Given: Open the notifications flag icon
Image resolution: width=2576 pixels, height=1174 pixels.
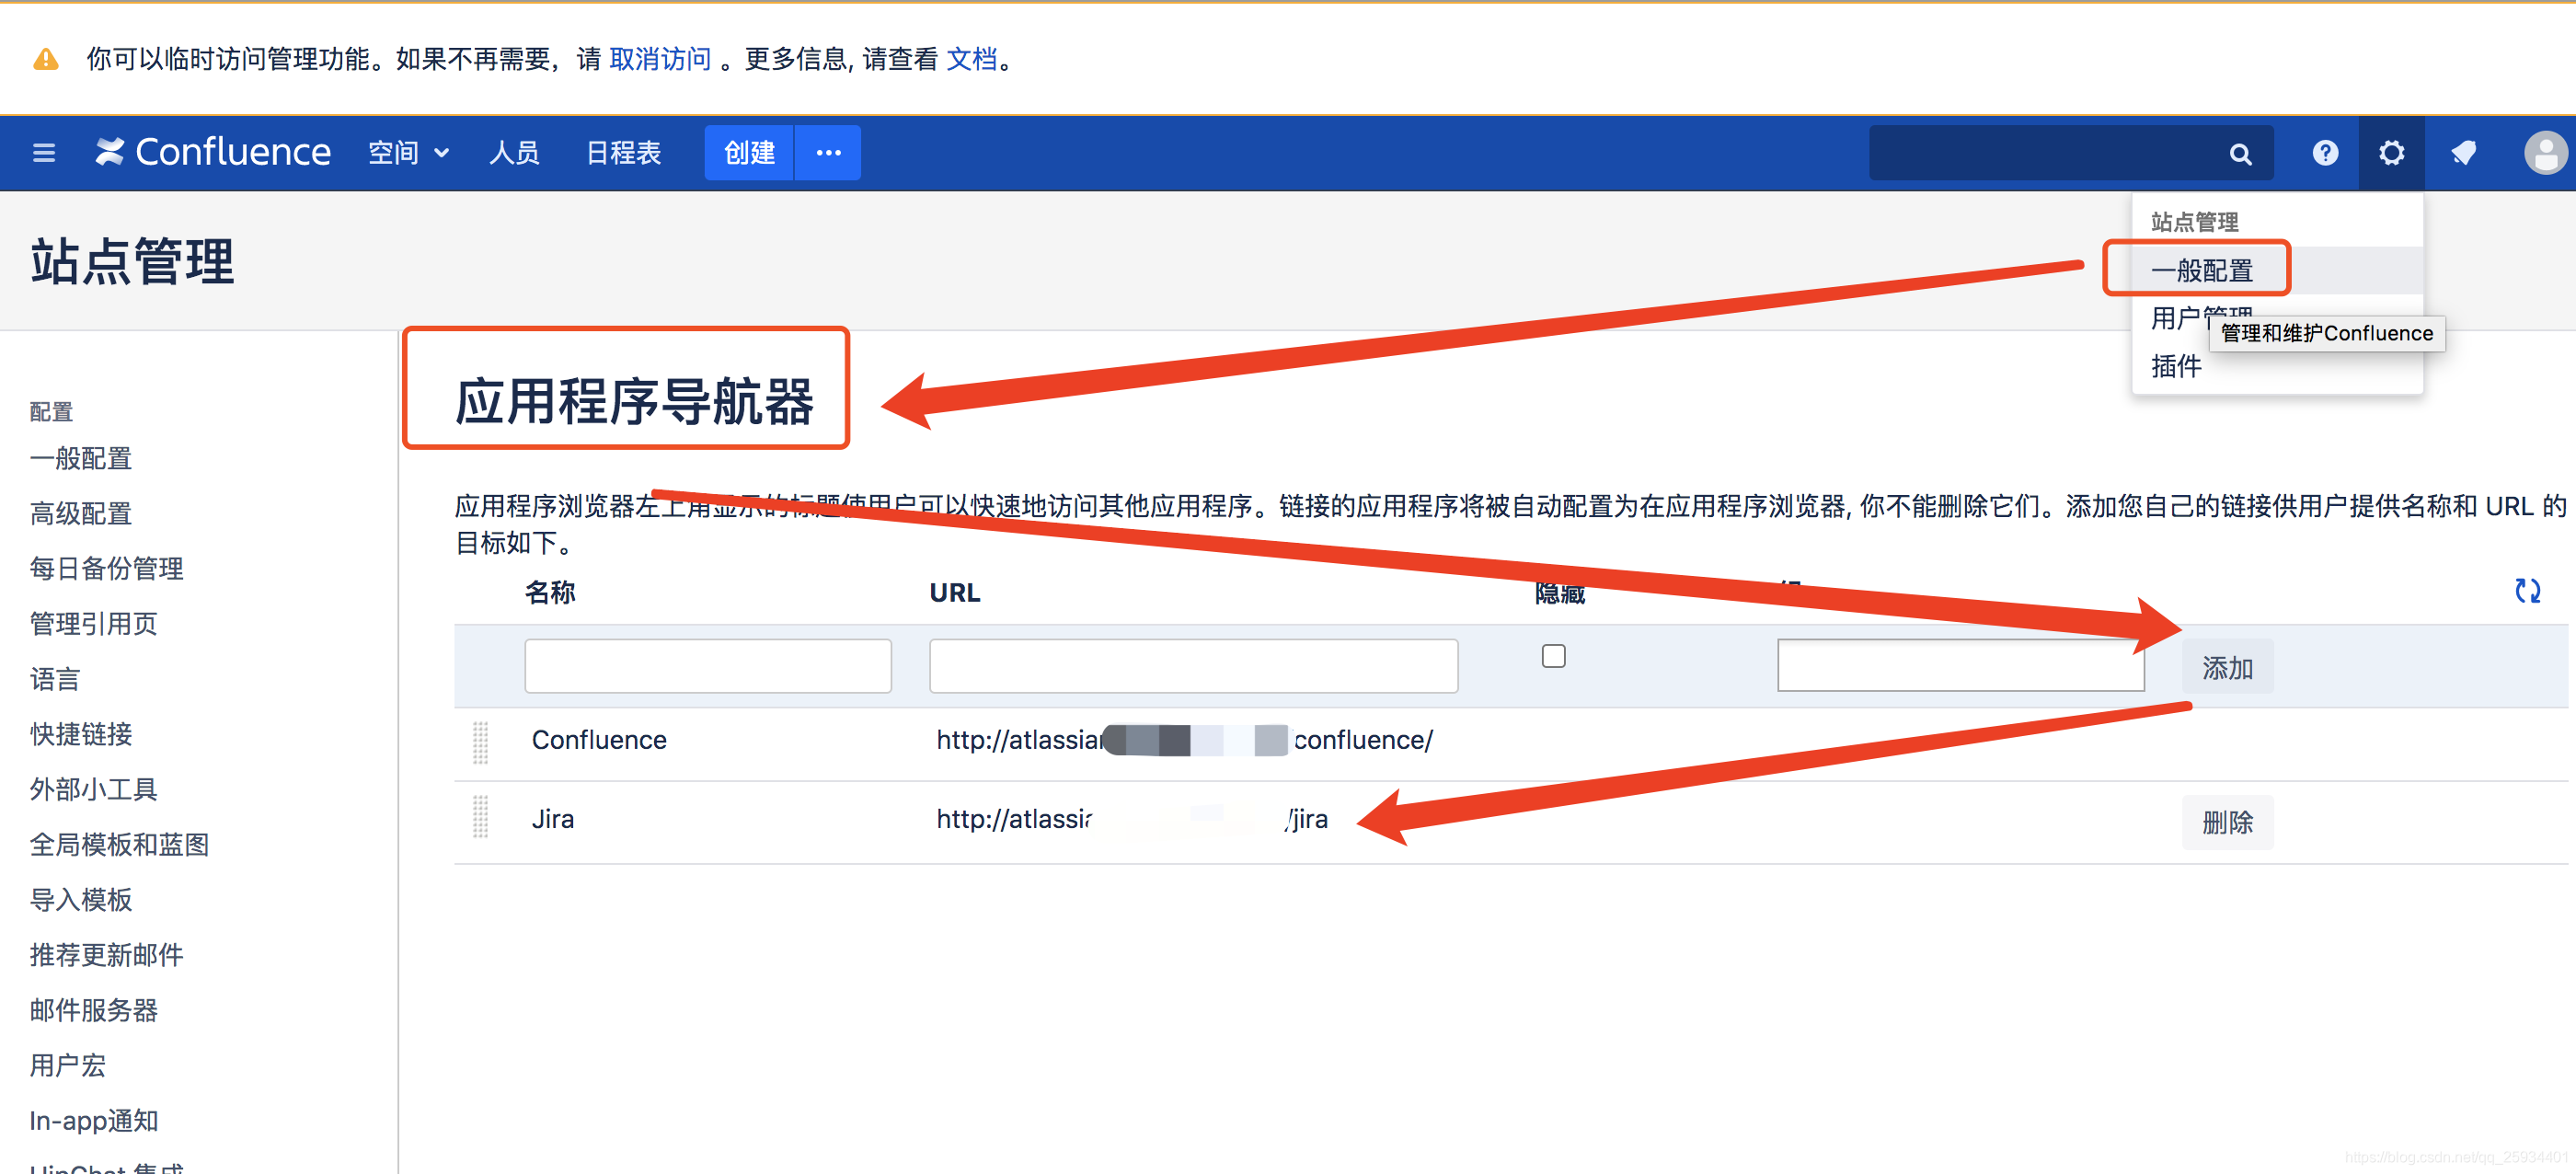Looking at the screenshot, I should tap(2463, 153).
